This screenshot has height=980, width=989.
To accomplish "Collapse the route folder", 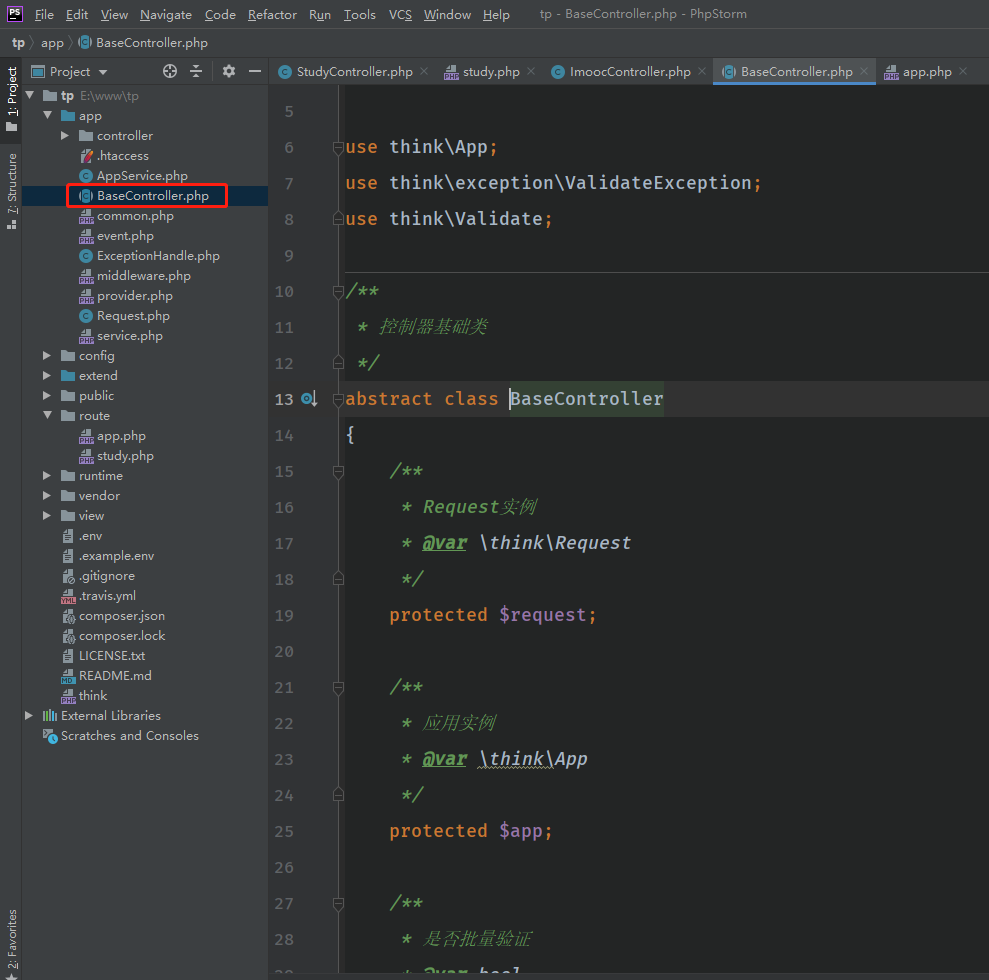I will [x=47, y=416].
